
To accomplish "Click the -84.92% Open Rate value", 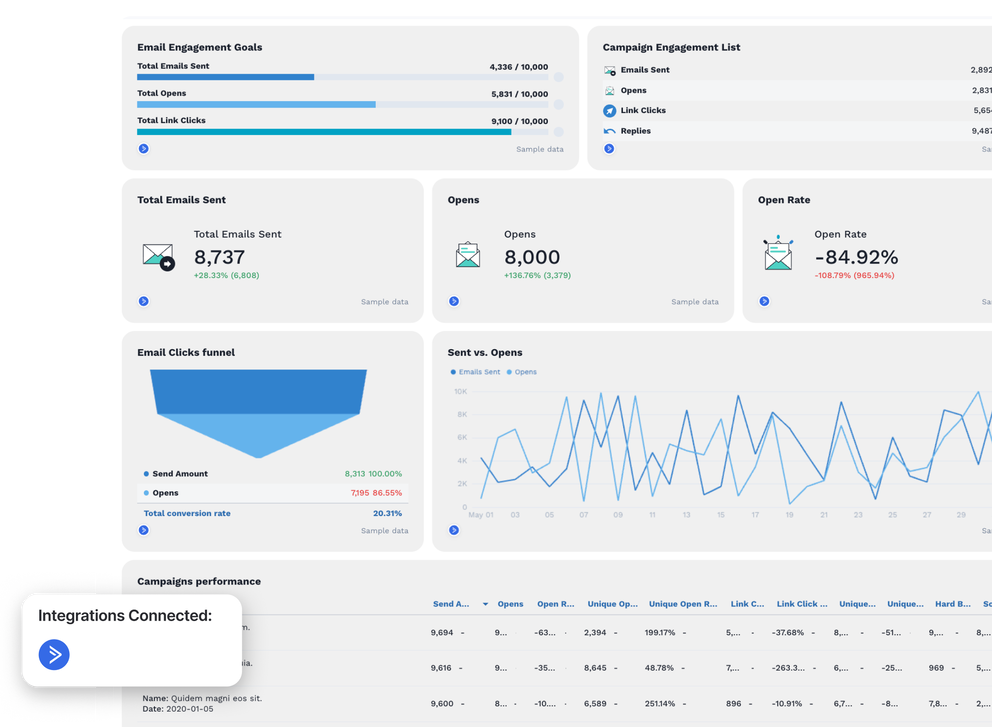I will click(856, 257).
